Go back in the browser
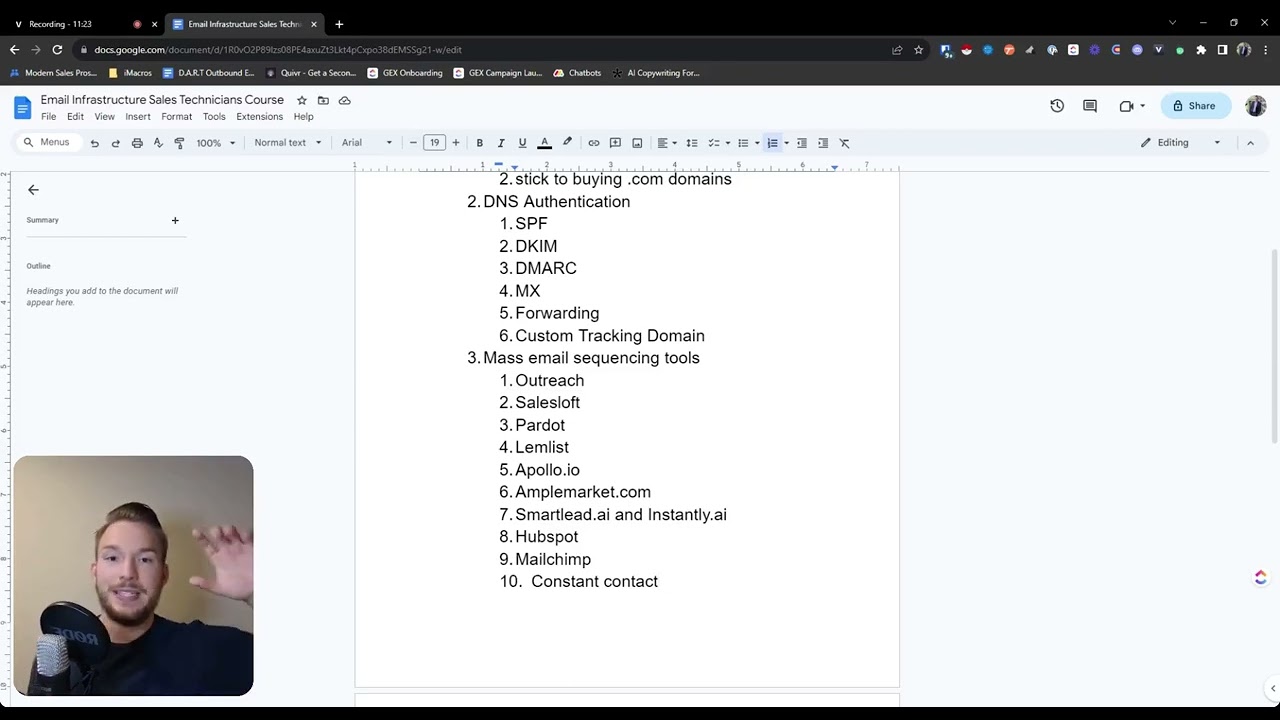 click(14, 49)
